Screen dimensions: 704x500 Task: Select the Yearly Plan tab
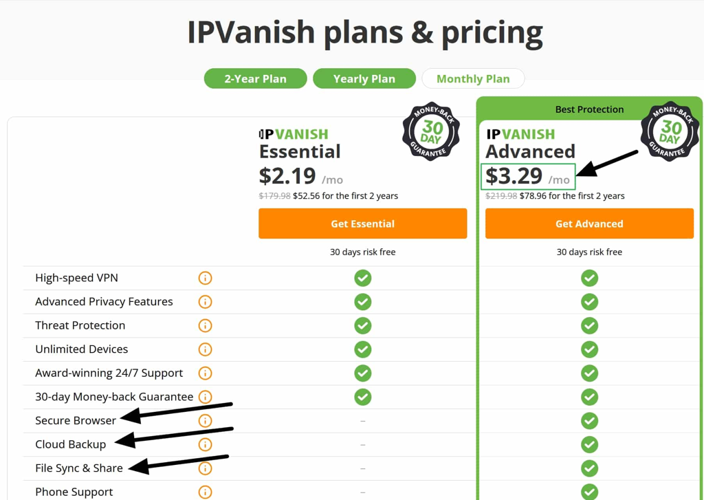pos(364,79)
